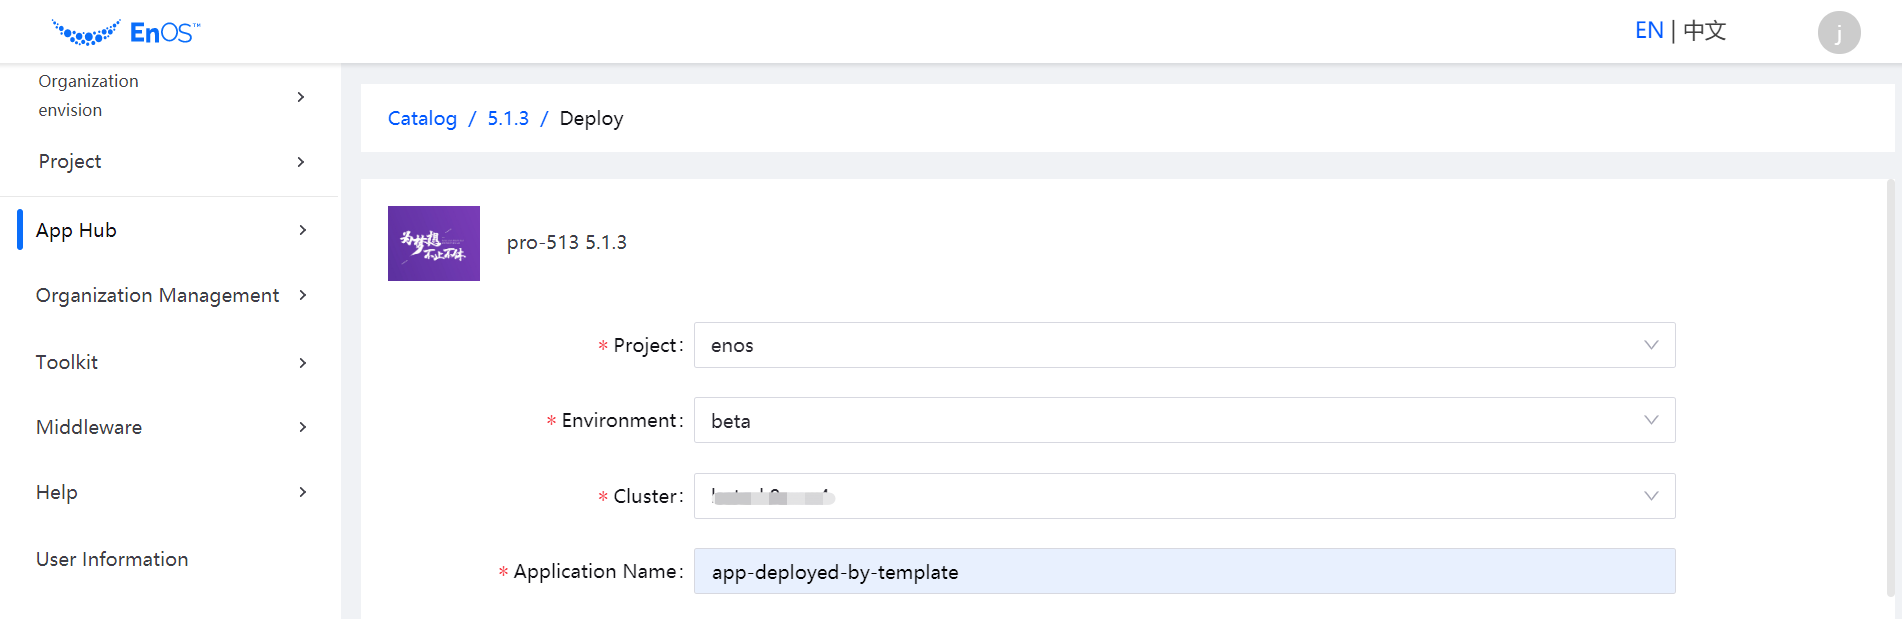Click the Help chevron icon
1902x619 pixels.
(302, 492)
